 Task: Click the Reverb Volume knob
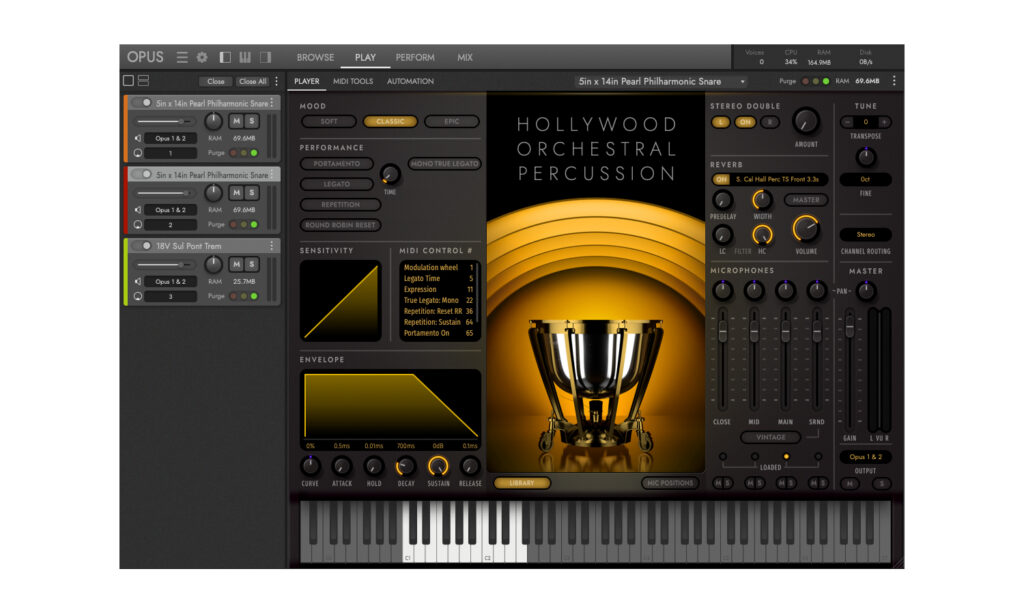click(806, 229)
